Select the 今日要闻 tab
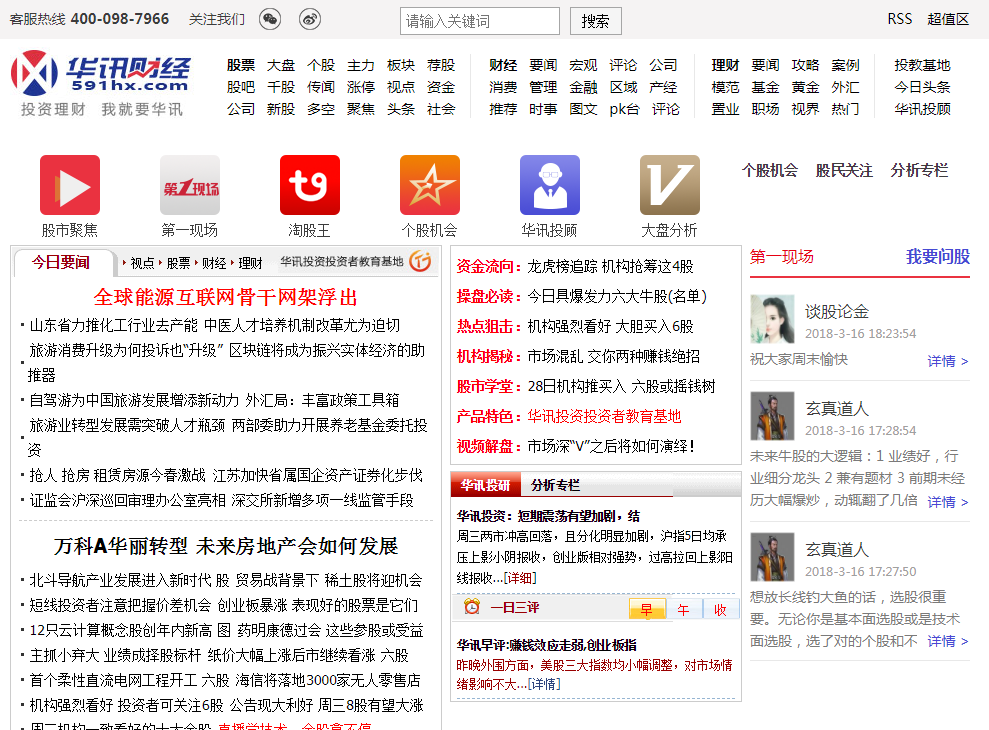989x730 pixels. tap(61, 262)
